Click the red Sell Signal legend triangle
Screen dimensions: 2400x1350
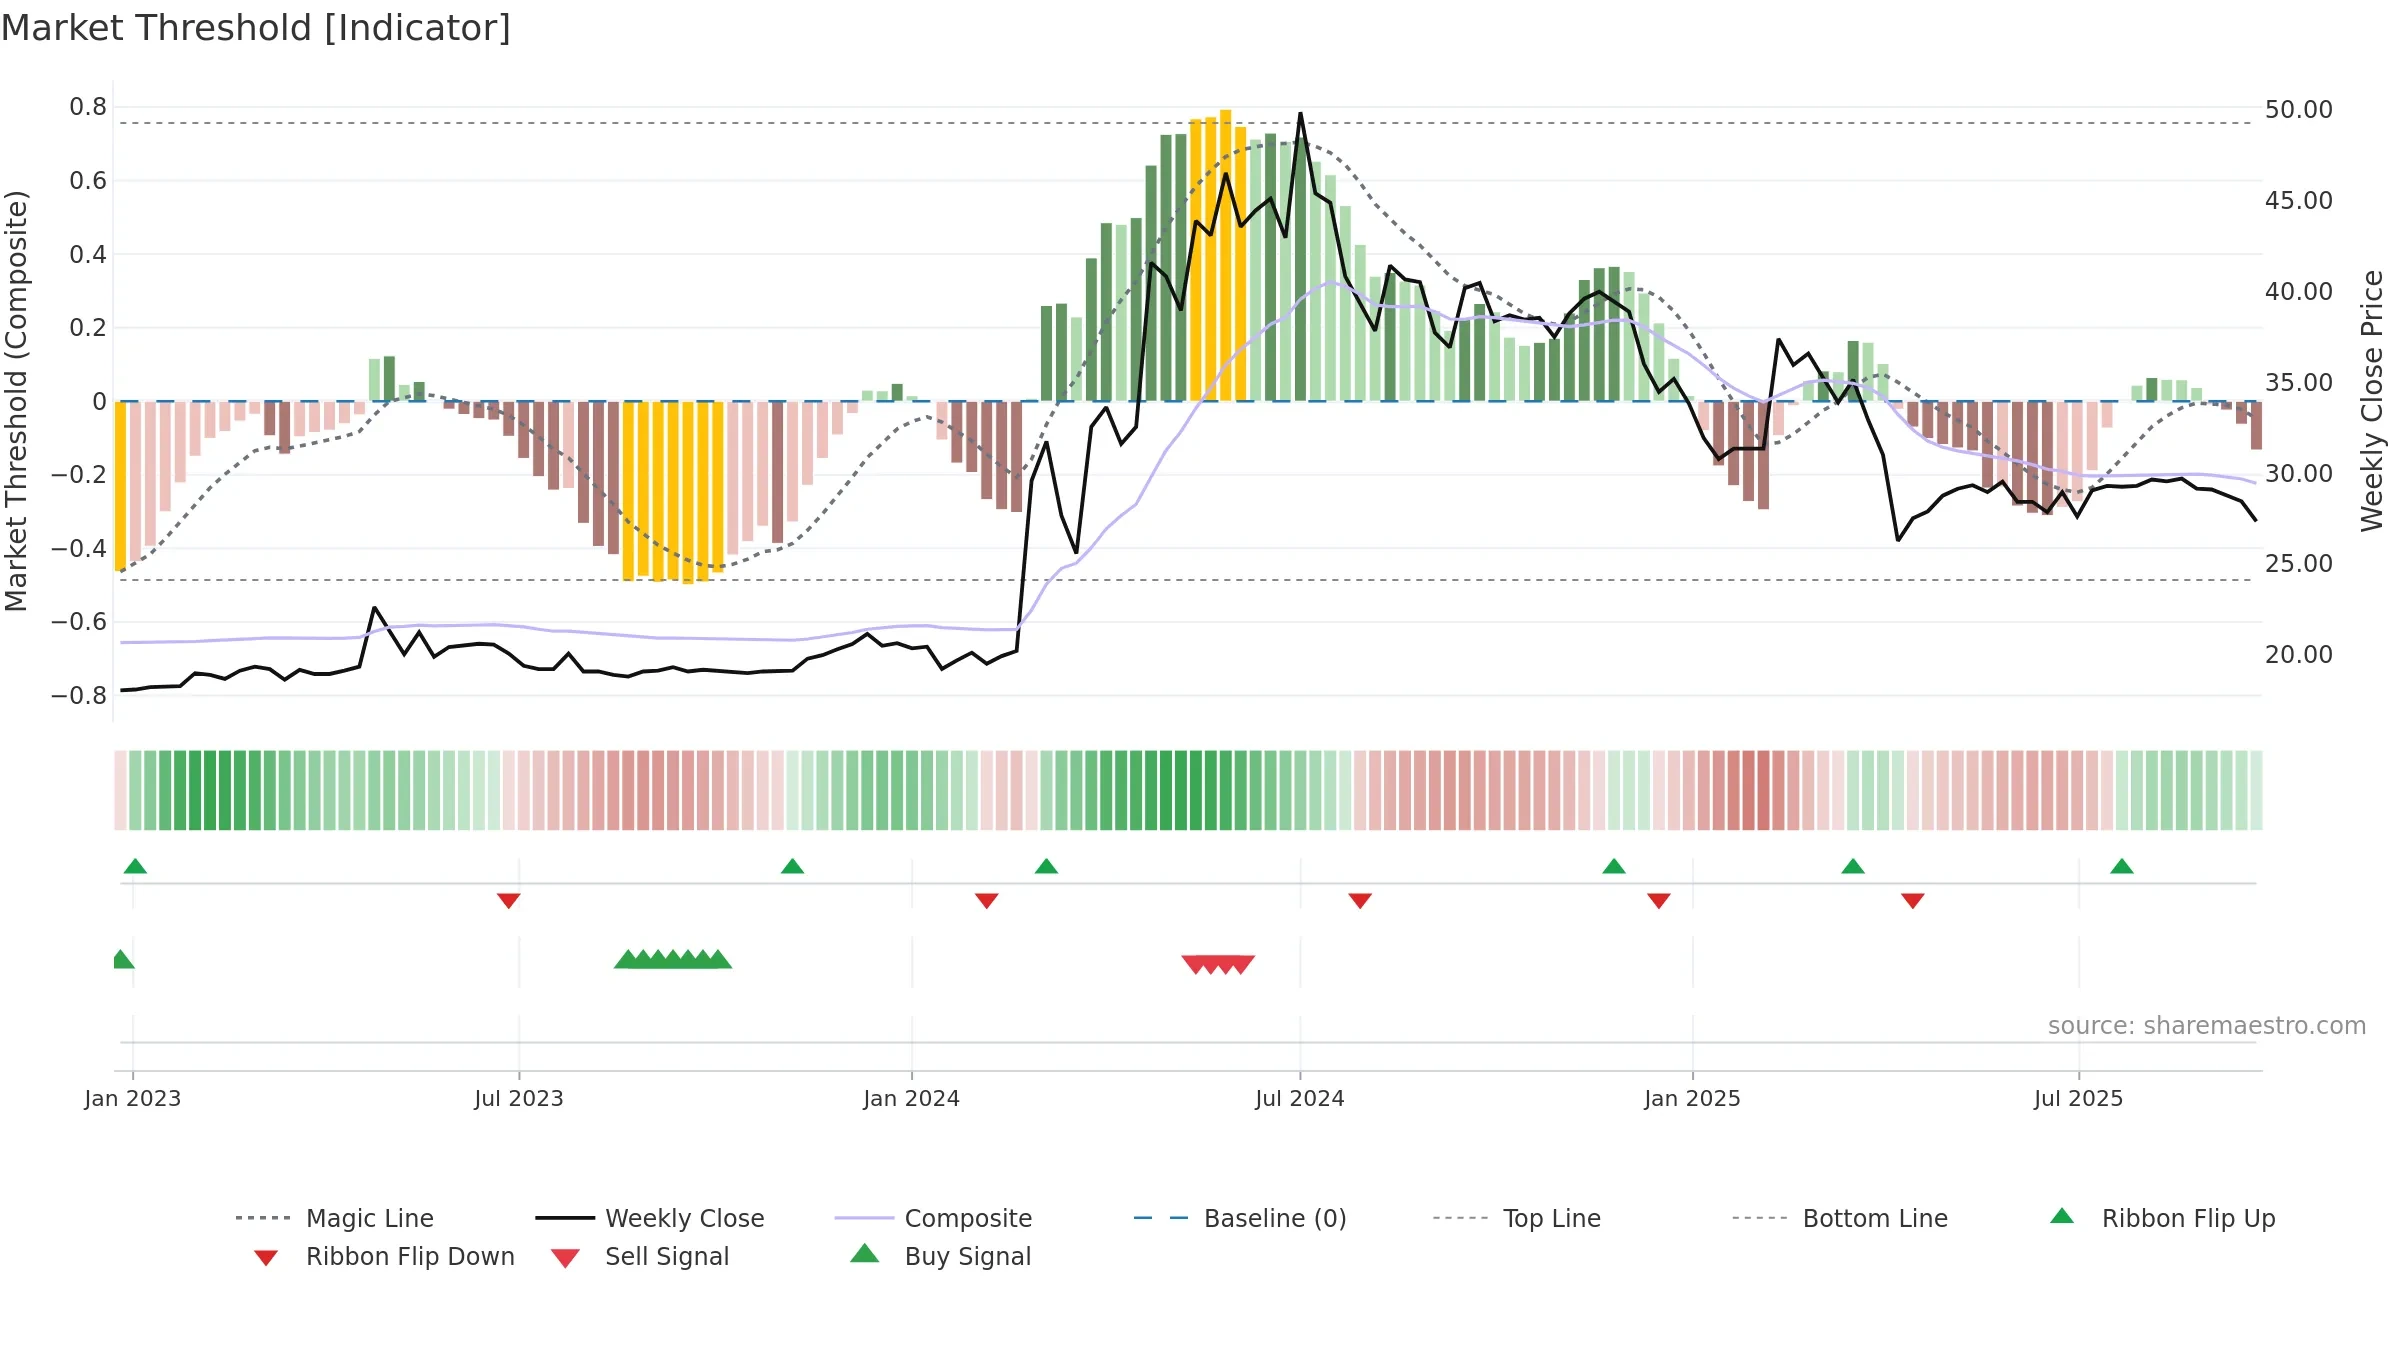click(x=565, y=1258)
